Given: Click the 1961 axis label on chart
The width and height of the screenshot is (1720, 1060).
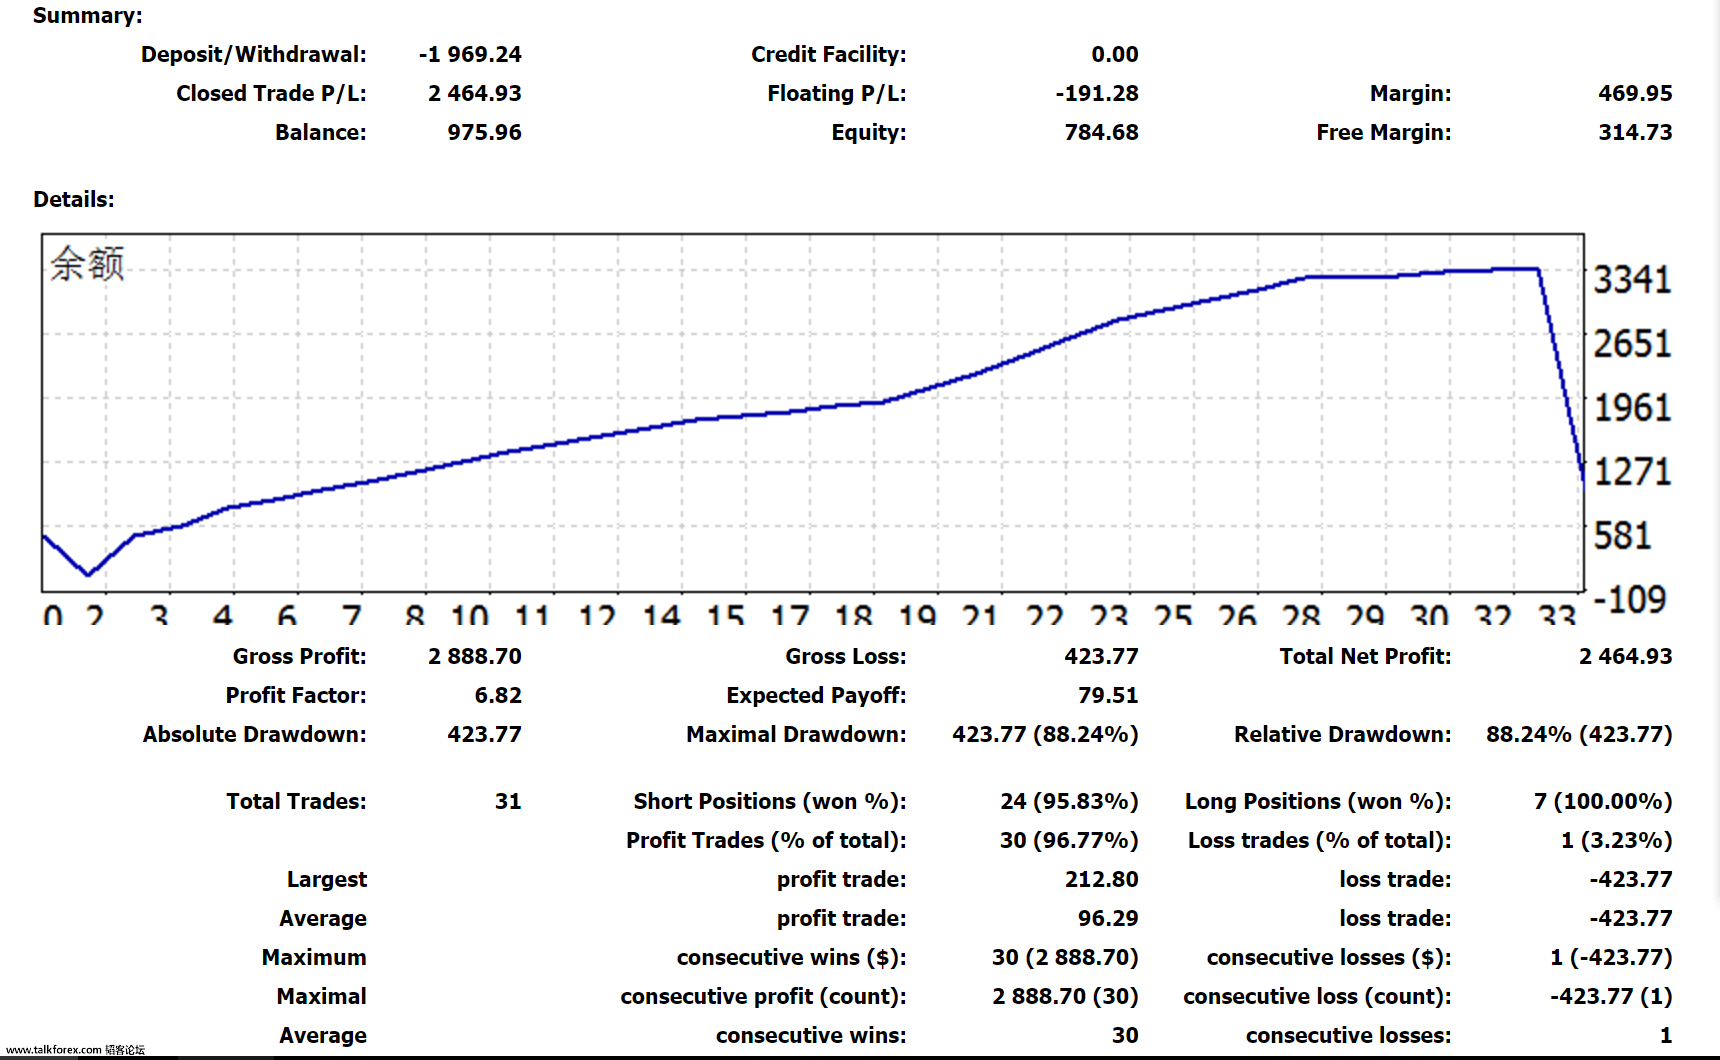Looking at the screenshot, I should point(1632,408).
